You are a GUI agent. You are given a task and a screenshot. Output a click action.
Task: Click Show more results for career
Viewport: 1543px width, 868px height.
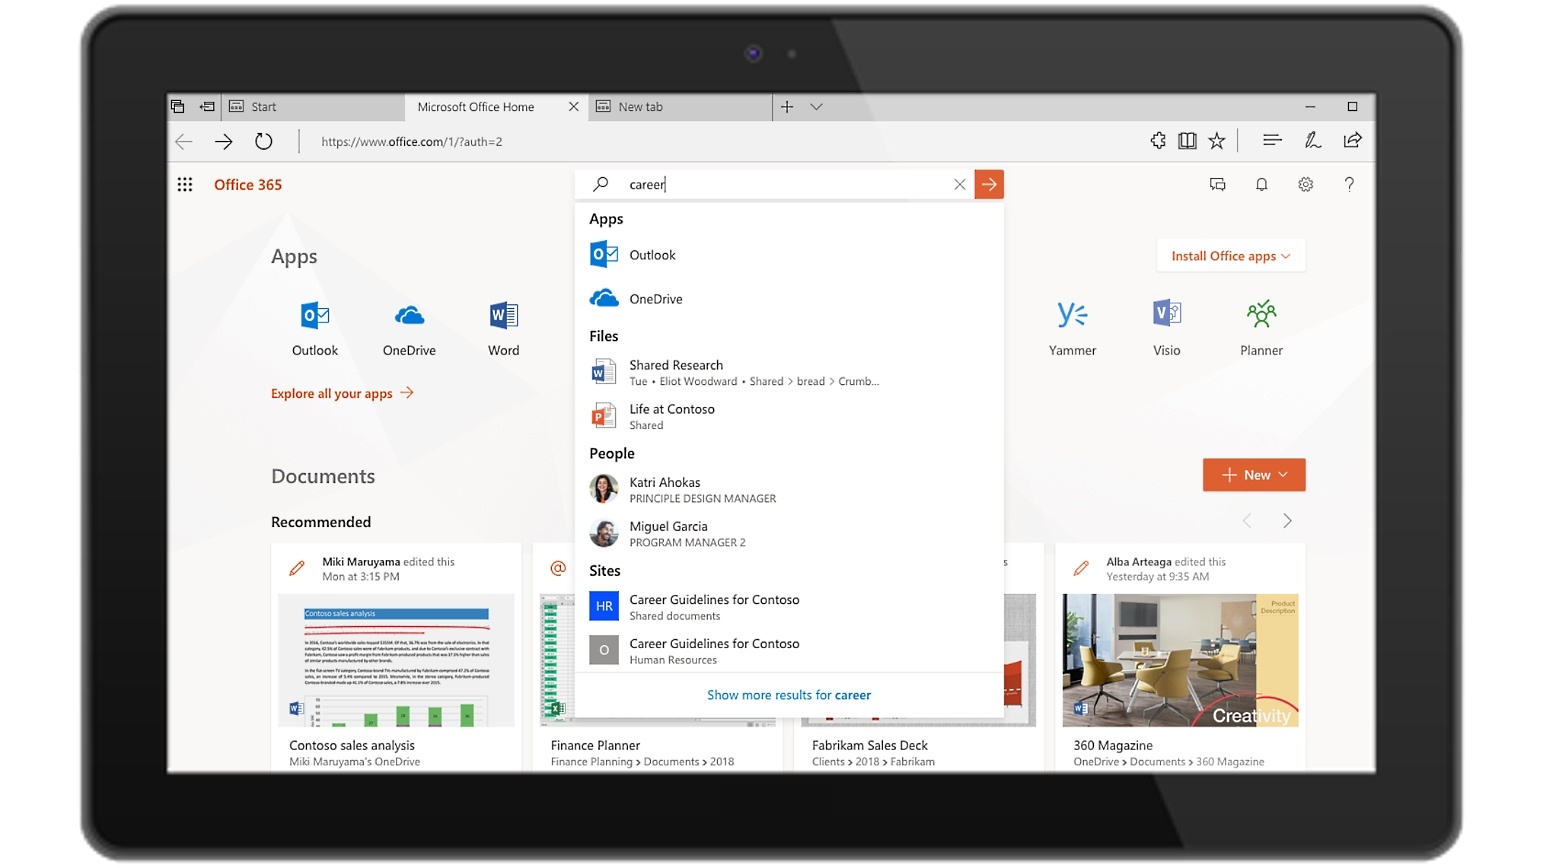coord(789,695)
